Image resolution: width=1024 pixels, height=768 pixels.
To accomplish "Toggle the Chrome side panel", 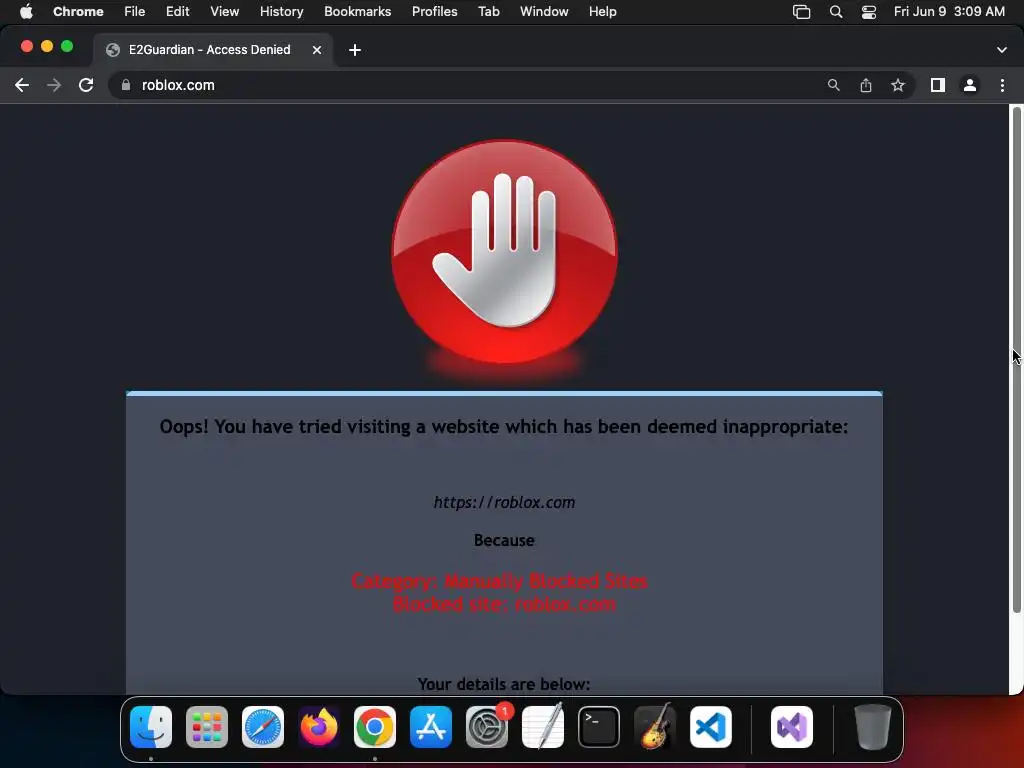I will tap(938, 85).
